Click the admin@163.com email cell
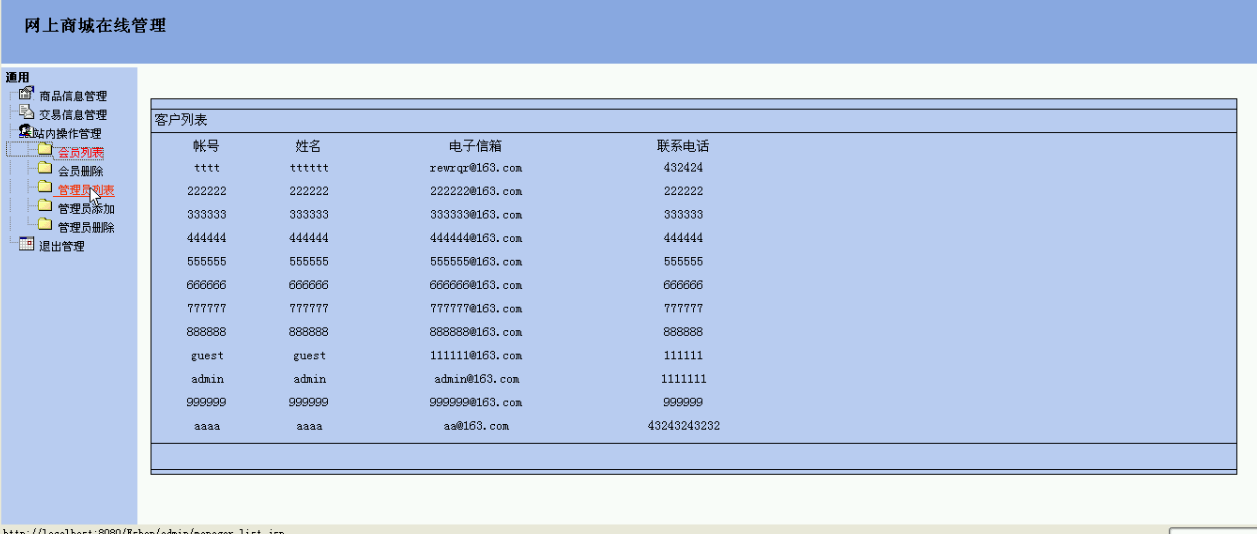 [x=476, y=379]
